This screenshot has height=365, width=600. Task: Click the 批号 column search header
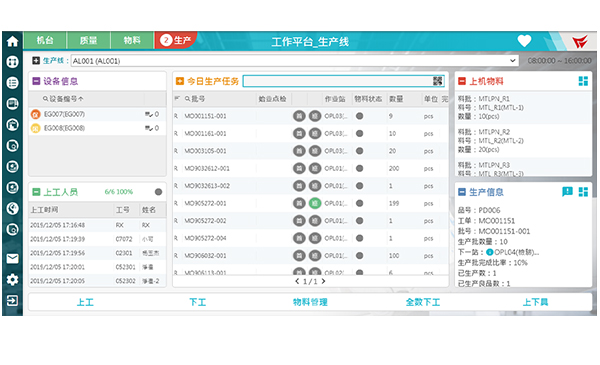[195, 99]
